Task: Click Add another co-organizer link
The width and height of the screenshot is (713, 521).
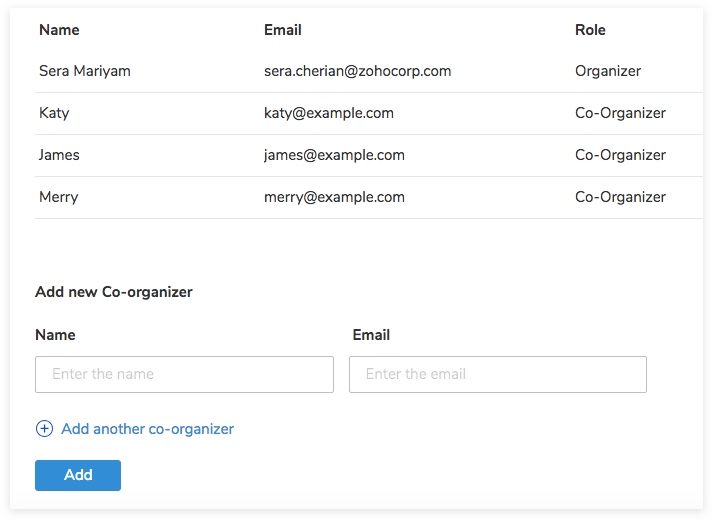Action: point(147,429)
